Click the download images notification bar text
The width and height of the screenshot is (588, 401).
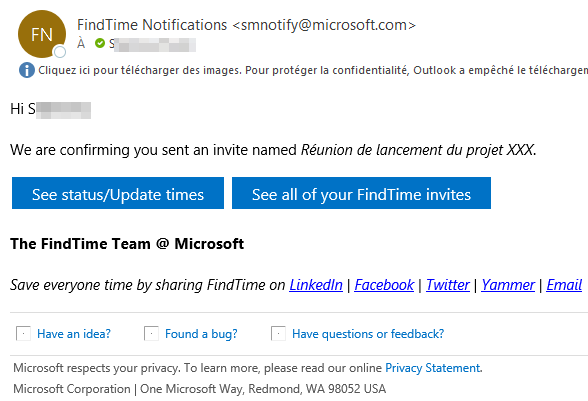coord(313,70)
